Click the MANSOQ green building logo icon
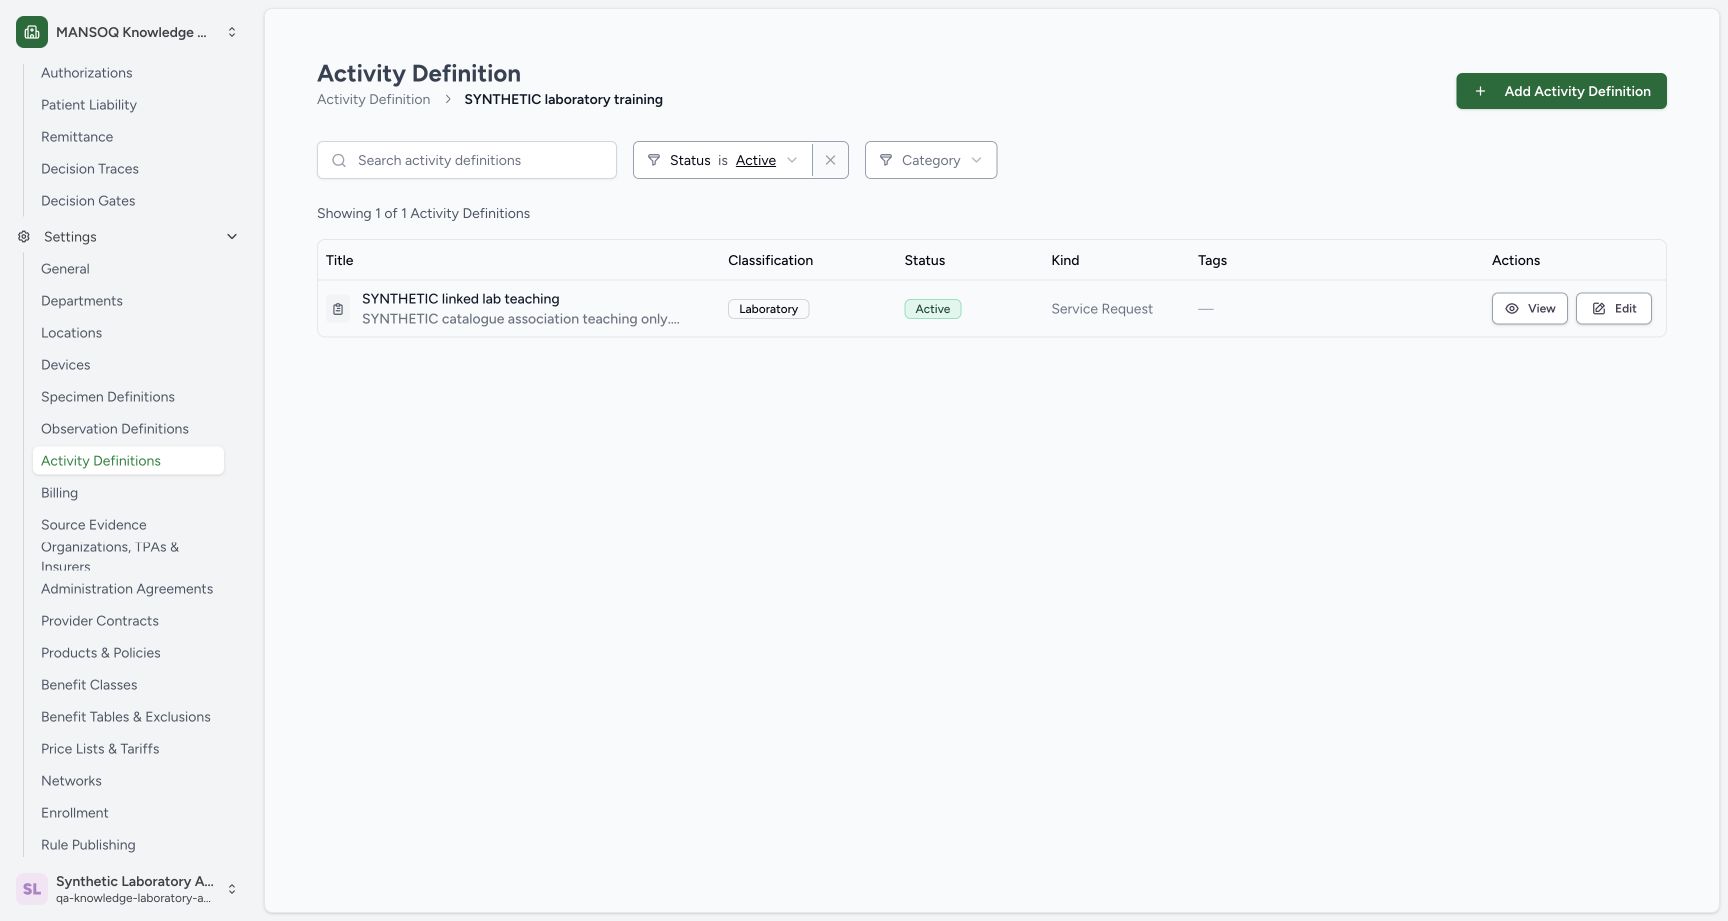This screenshot has height=921, width=1728. 32,32
